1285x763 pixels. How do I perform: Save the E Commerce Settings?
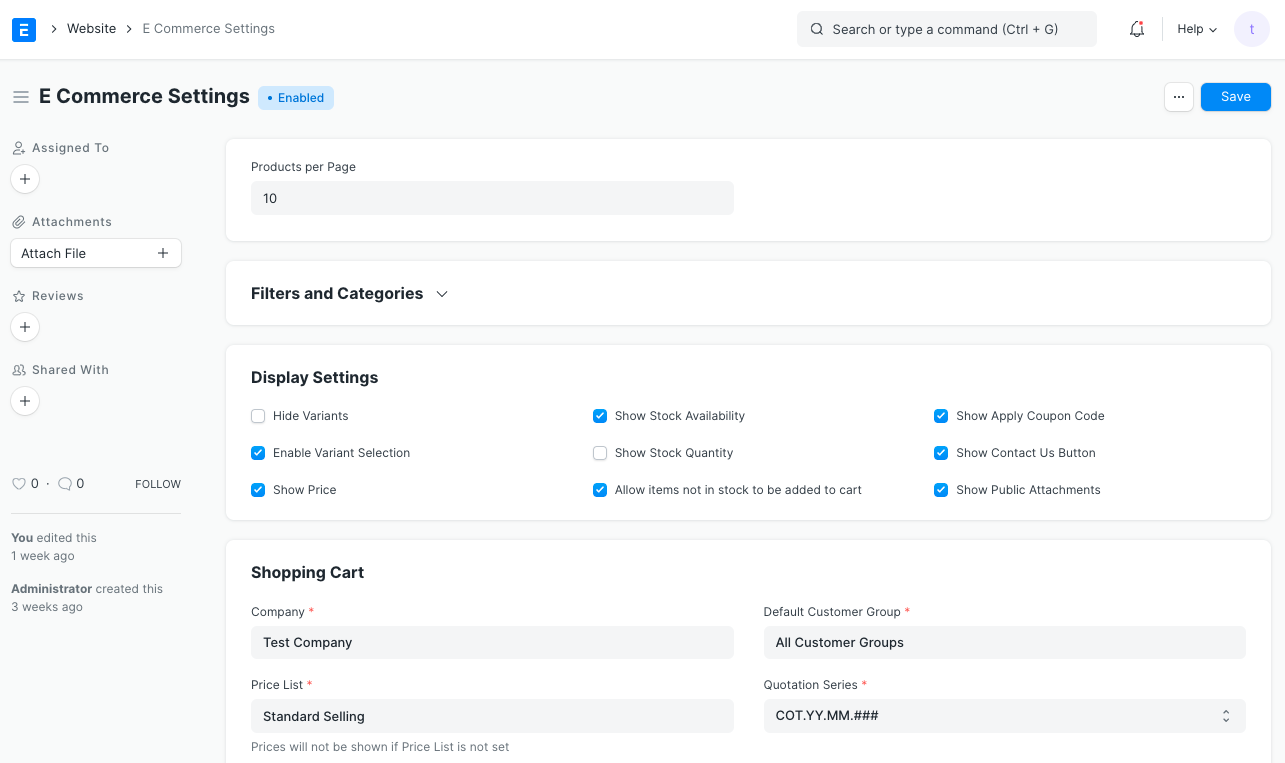point(1235,96)
